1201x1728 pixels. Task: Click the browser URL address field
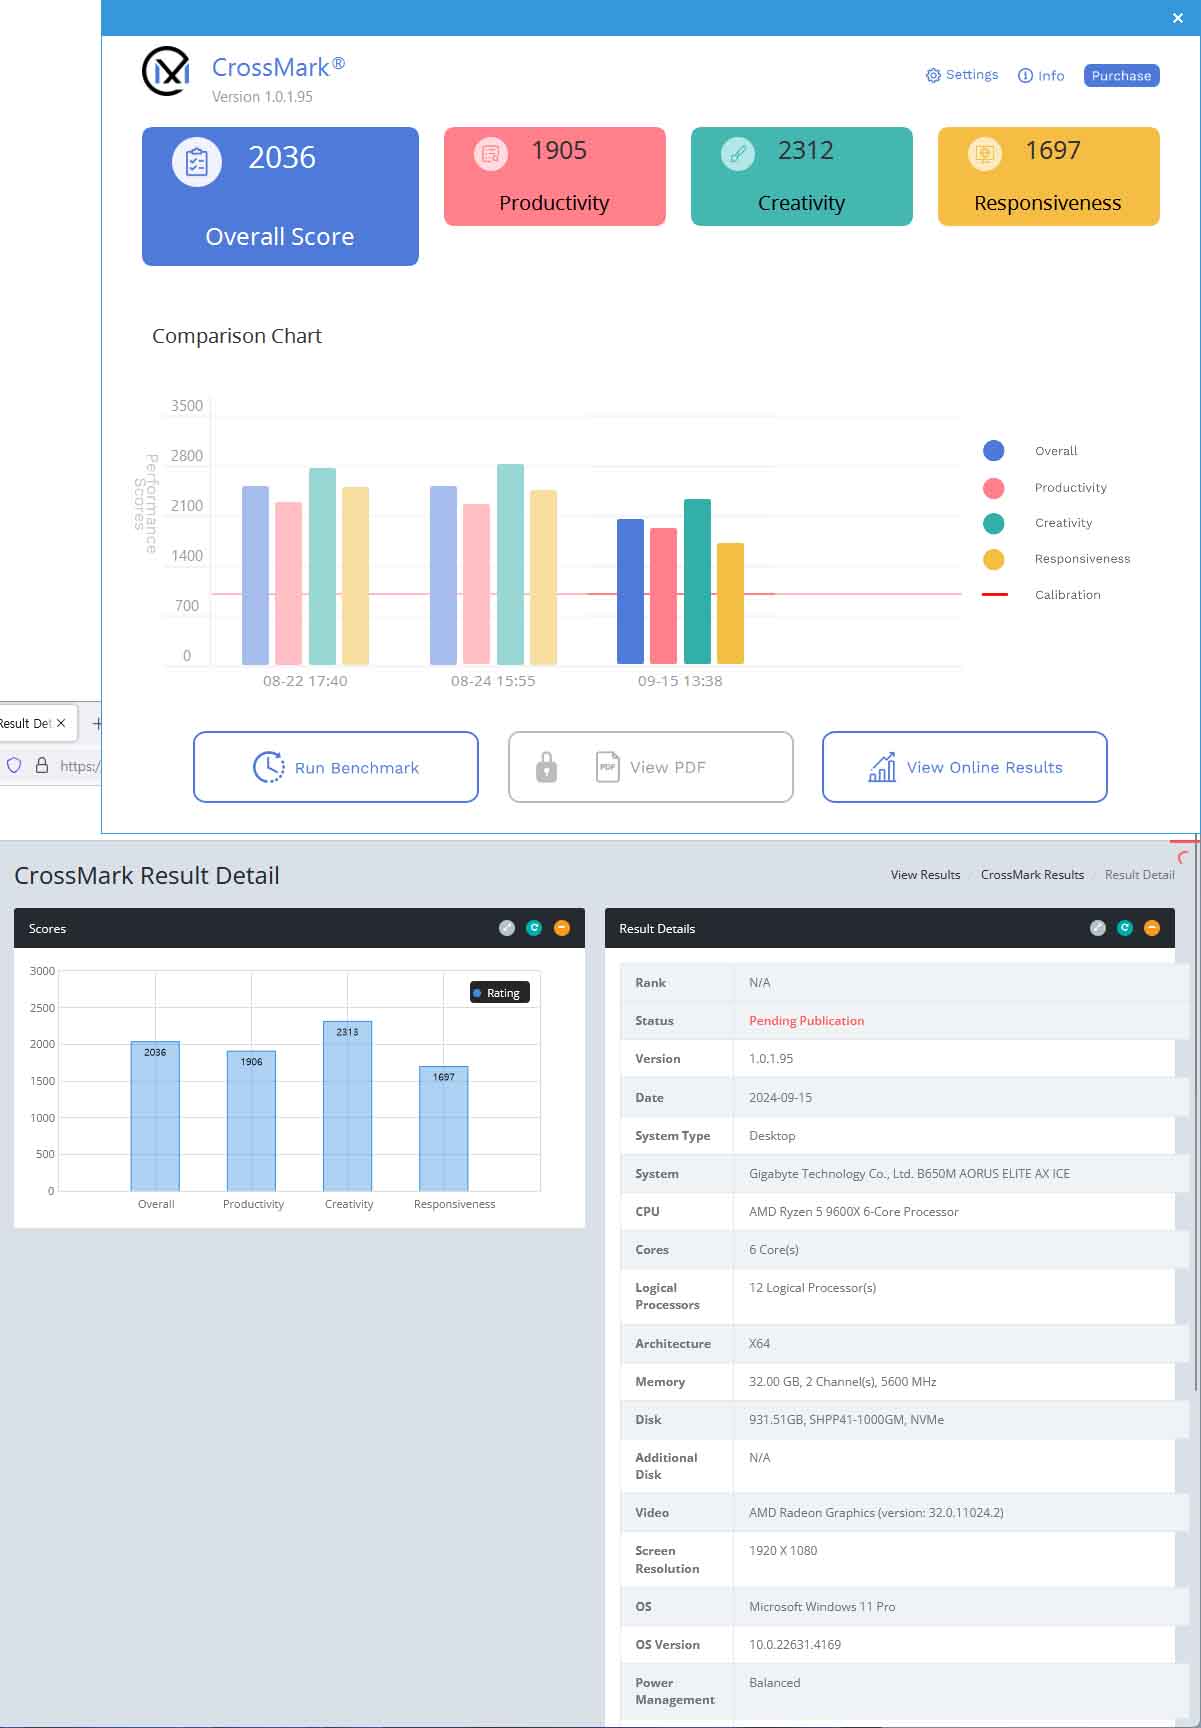[x=78, y=766]
